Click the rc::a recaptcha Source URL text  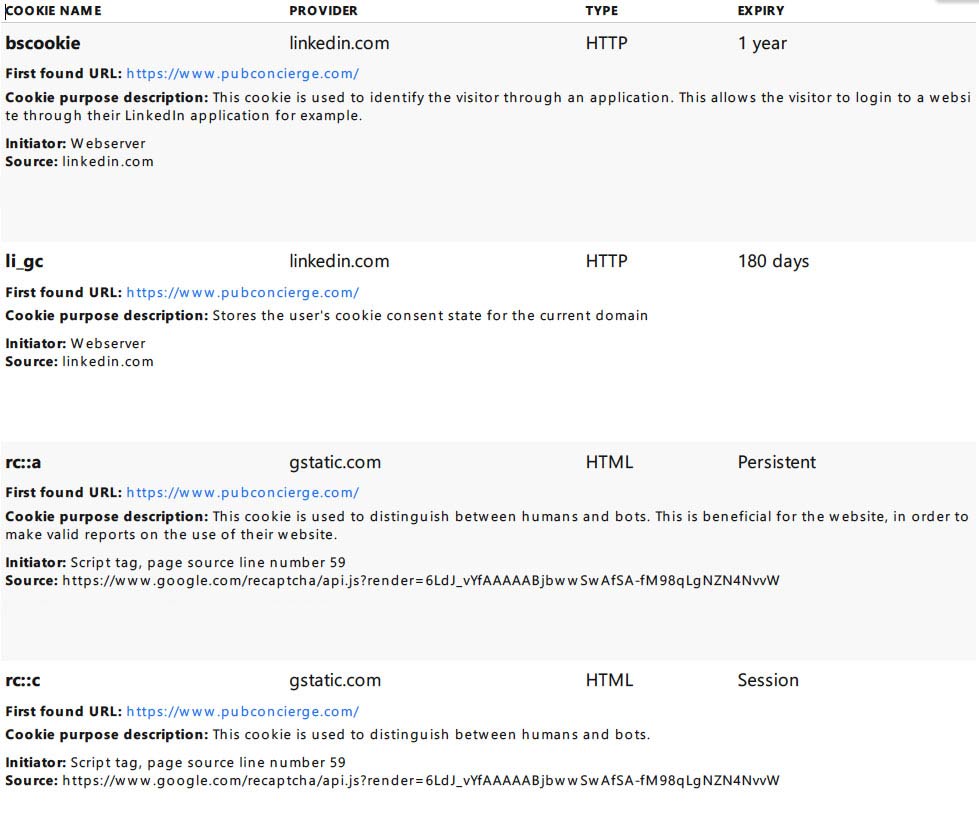tap(421, 581)
